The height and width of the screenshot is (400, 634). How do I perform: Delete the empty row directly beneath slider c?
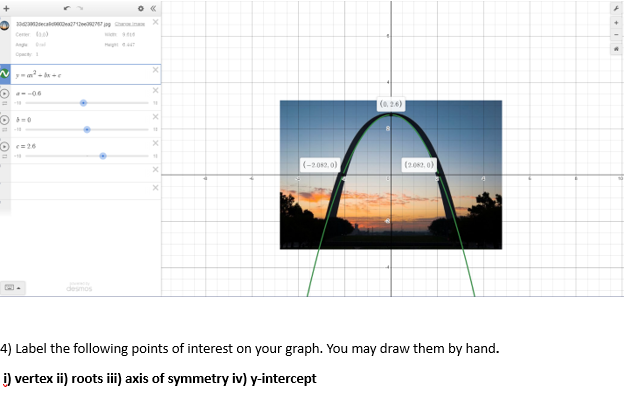click(x=155, y=169)
